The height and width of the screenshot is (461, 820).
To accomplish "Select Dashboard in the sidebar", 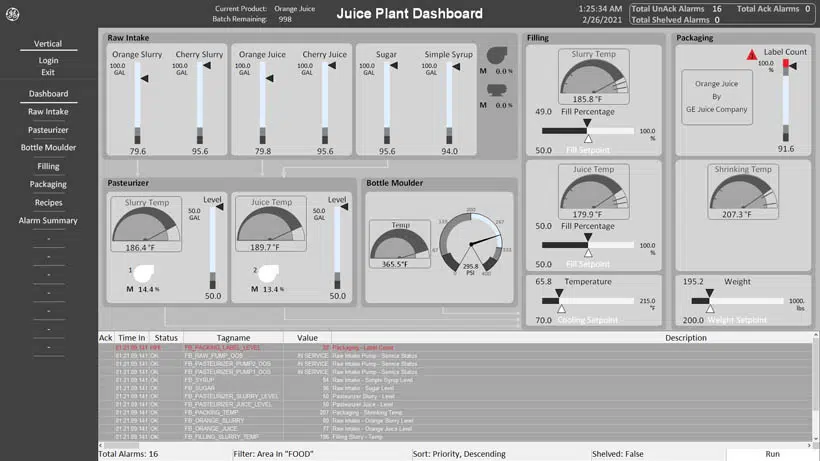I will (48, 94).
